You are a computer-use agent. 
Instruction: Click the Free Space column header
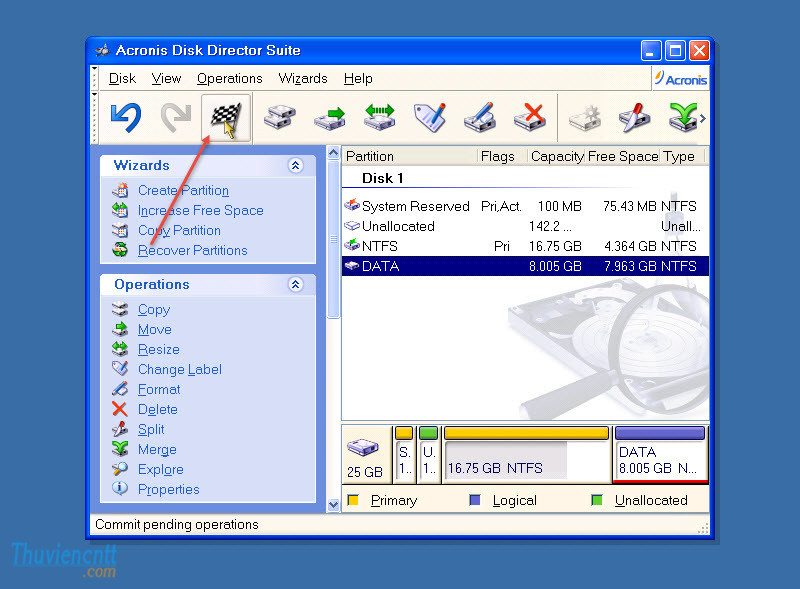point(623,156)
